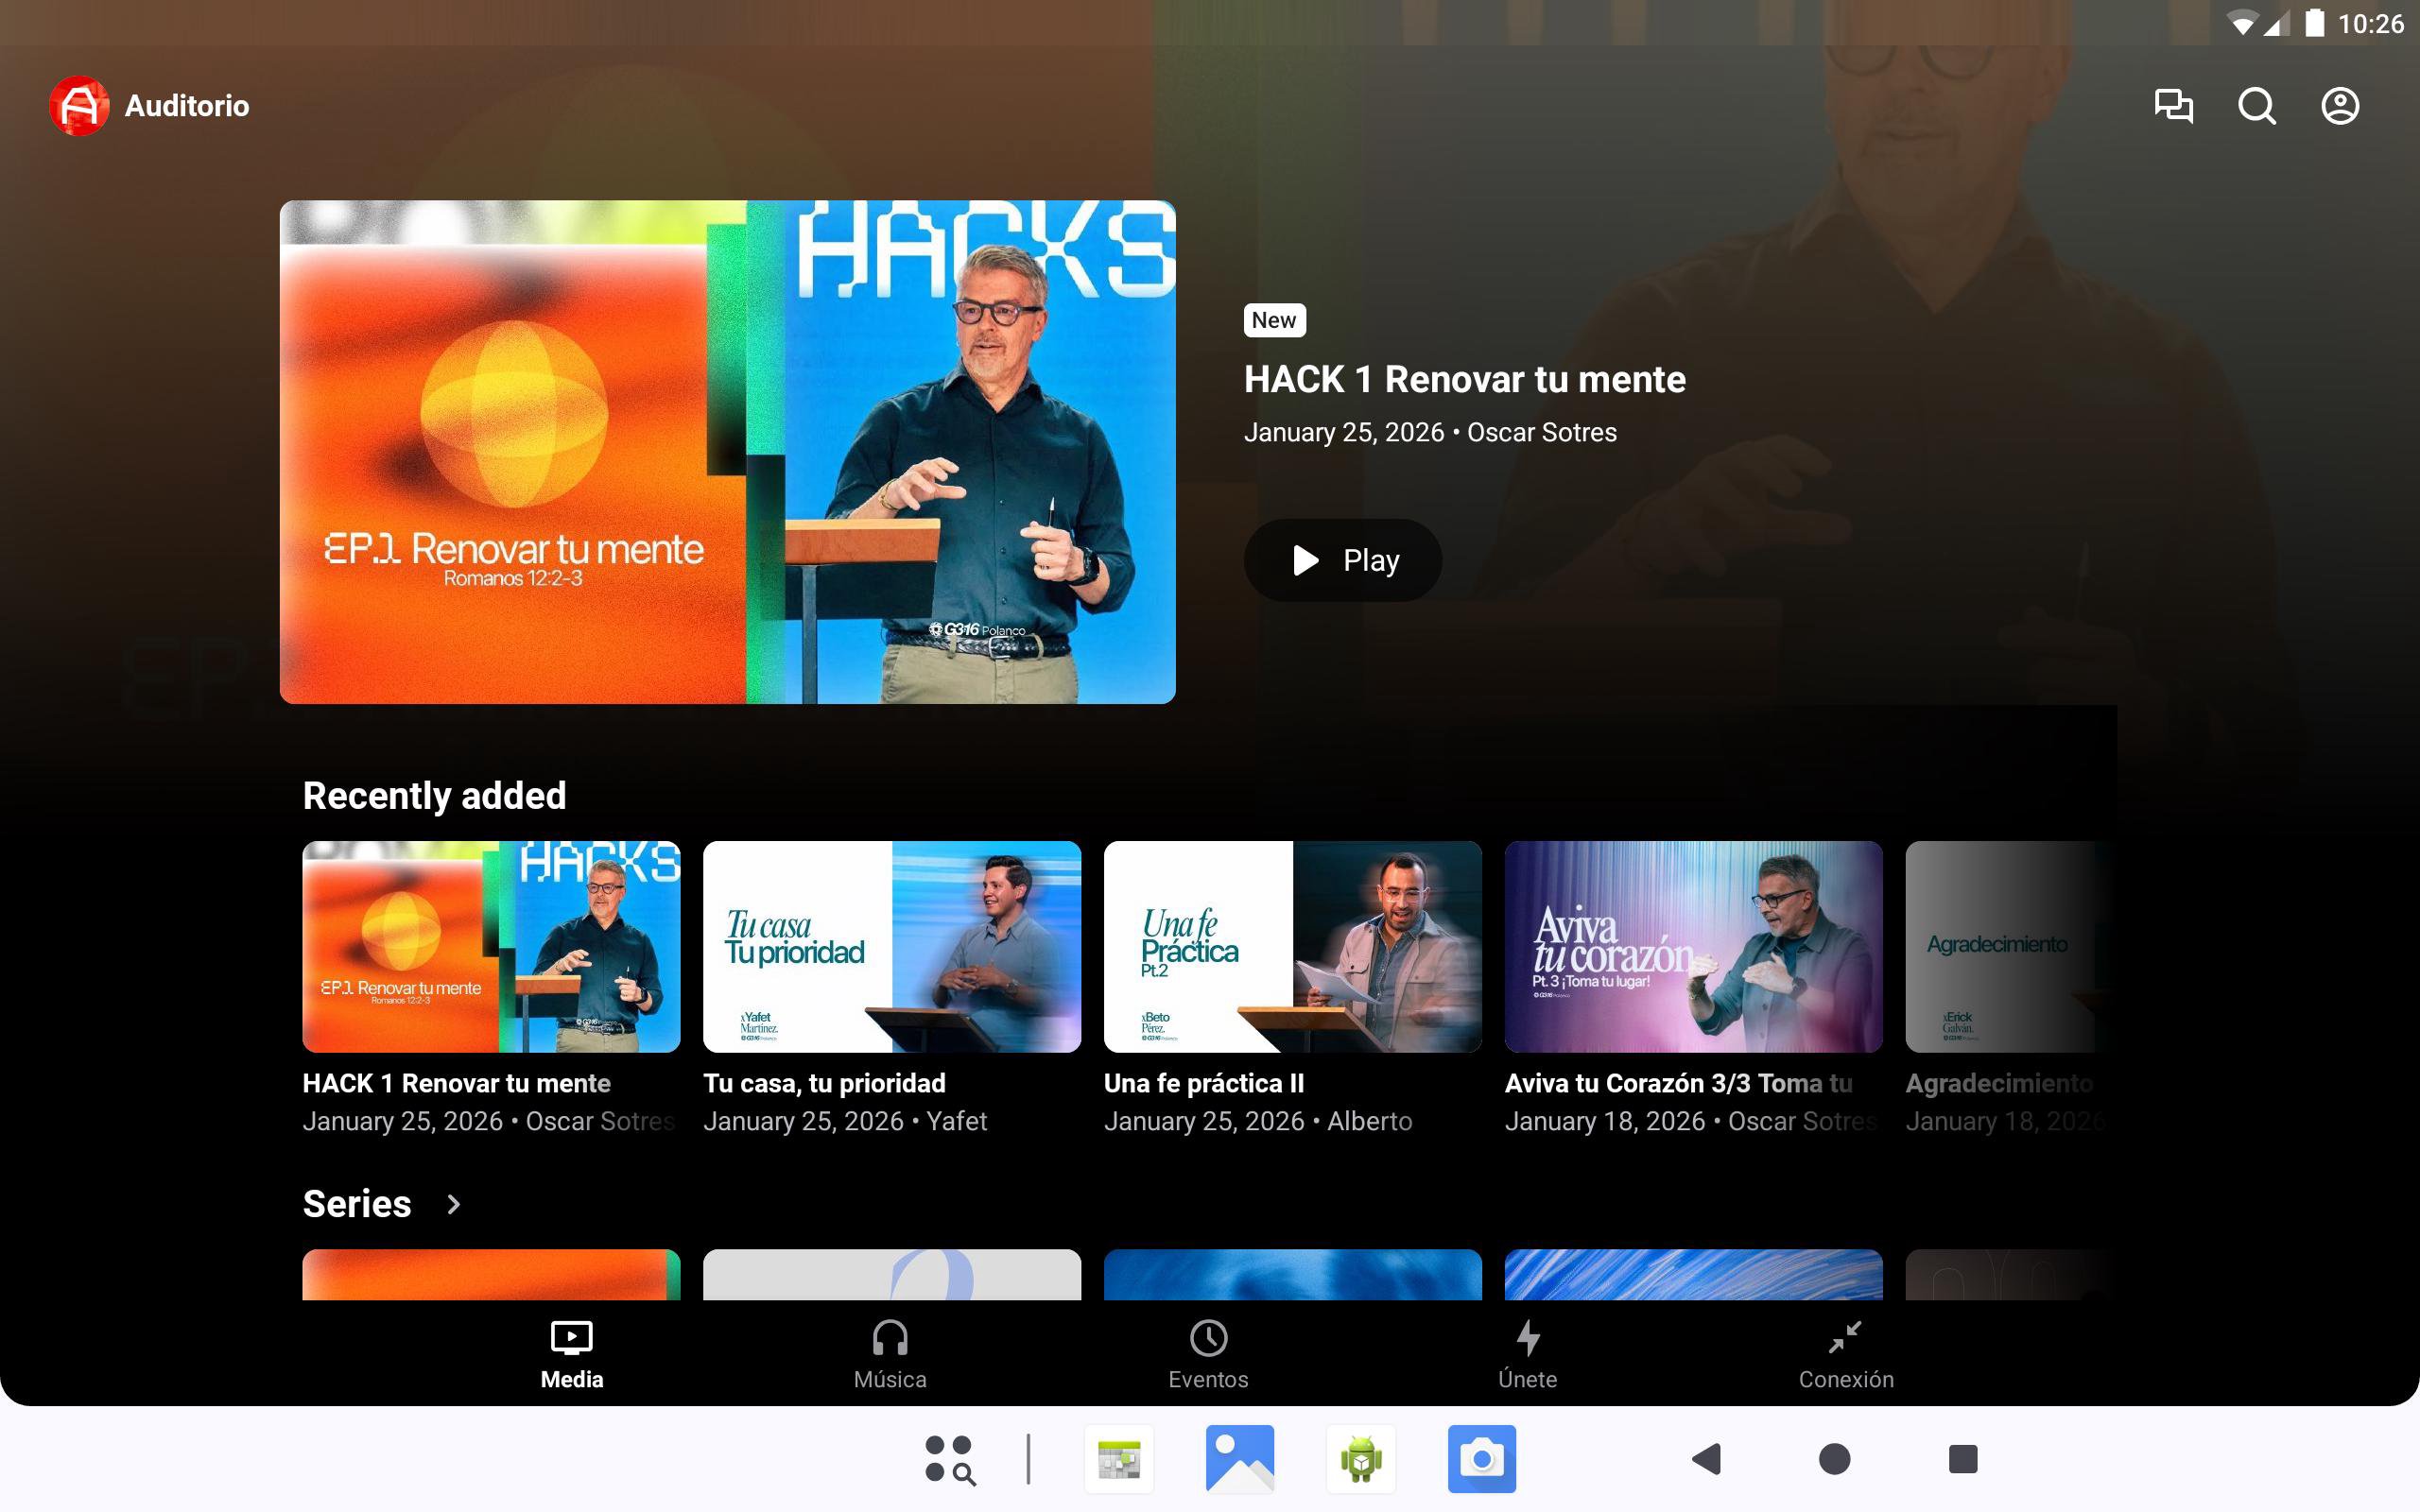Tap the Auditorio logo icon
2420x1512 pixels.
click(x=79, y=106)
